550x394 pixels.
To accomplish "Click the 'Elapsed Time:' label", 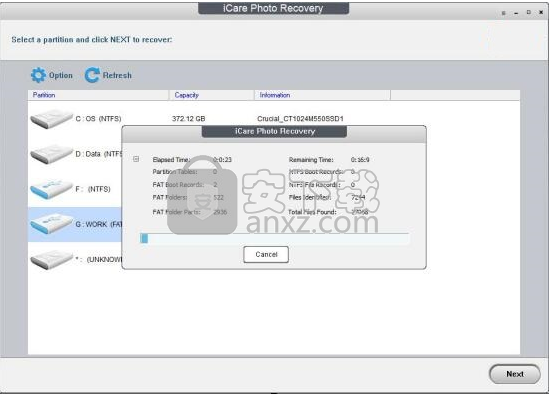I will coord(171,160).
